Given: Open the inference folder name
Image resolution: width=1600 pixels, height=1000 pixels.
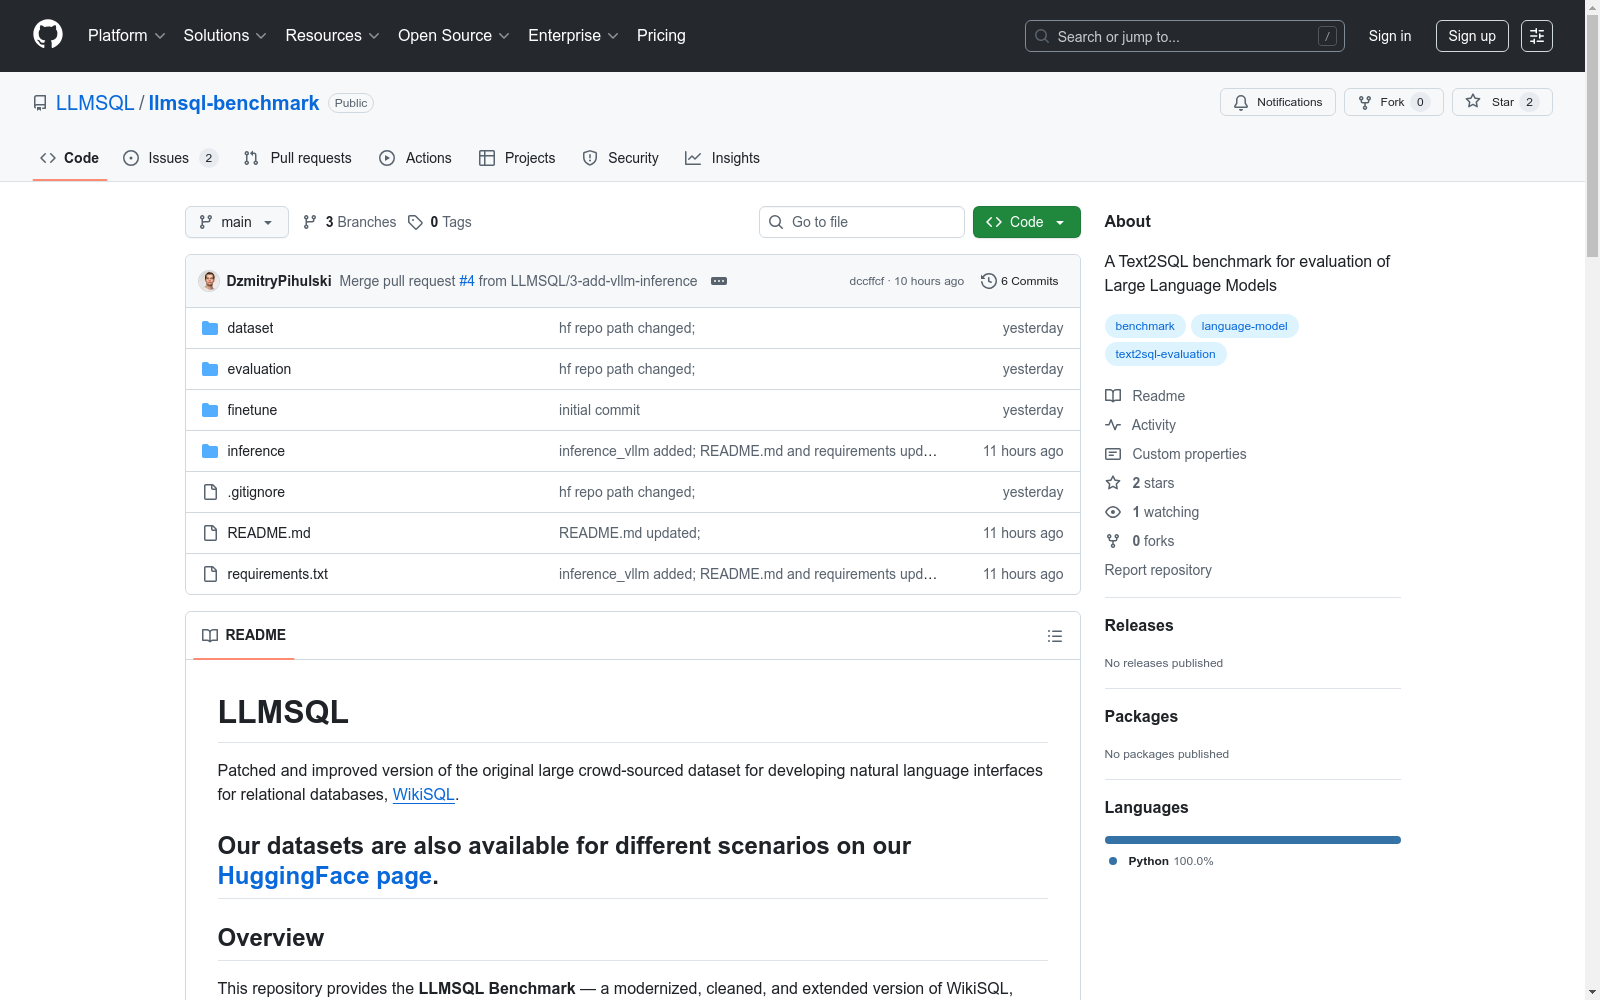Looking at the screenshot, I should click(x=256, y=451).
